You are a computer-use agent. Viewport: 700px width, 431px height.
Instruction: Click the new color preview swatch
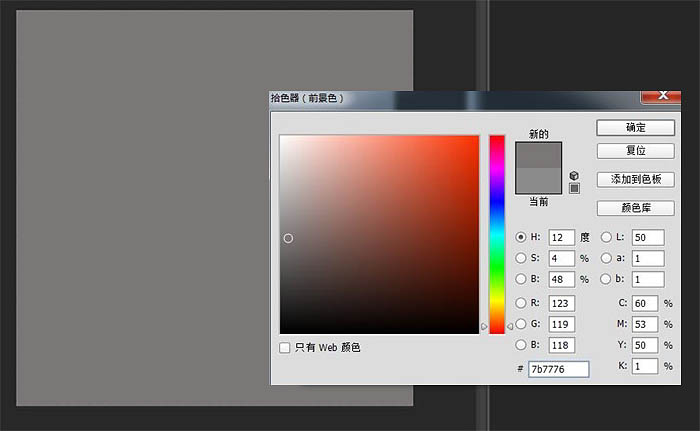click(540, 154)
